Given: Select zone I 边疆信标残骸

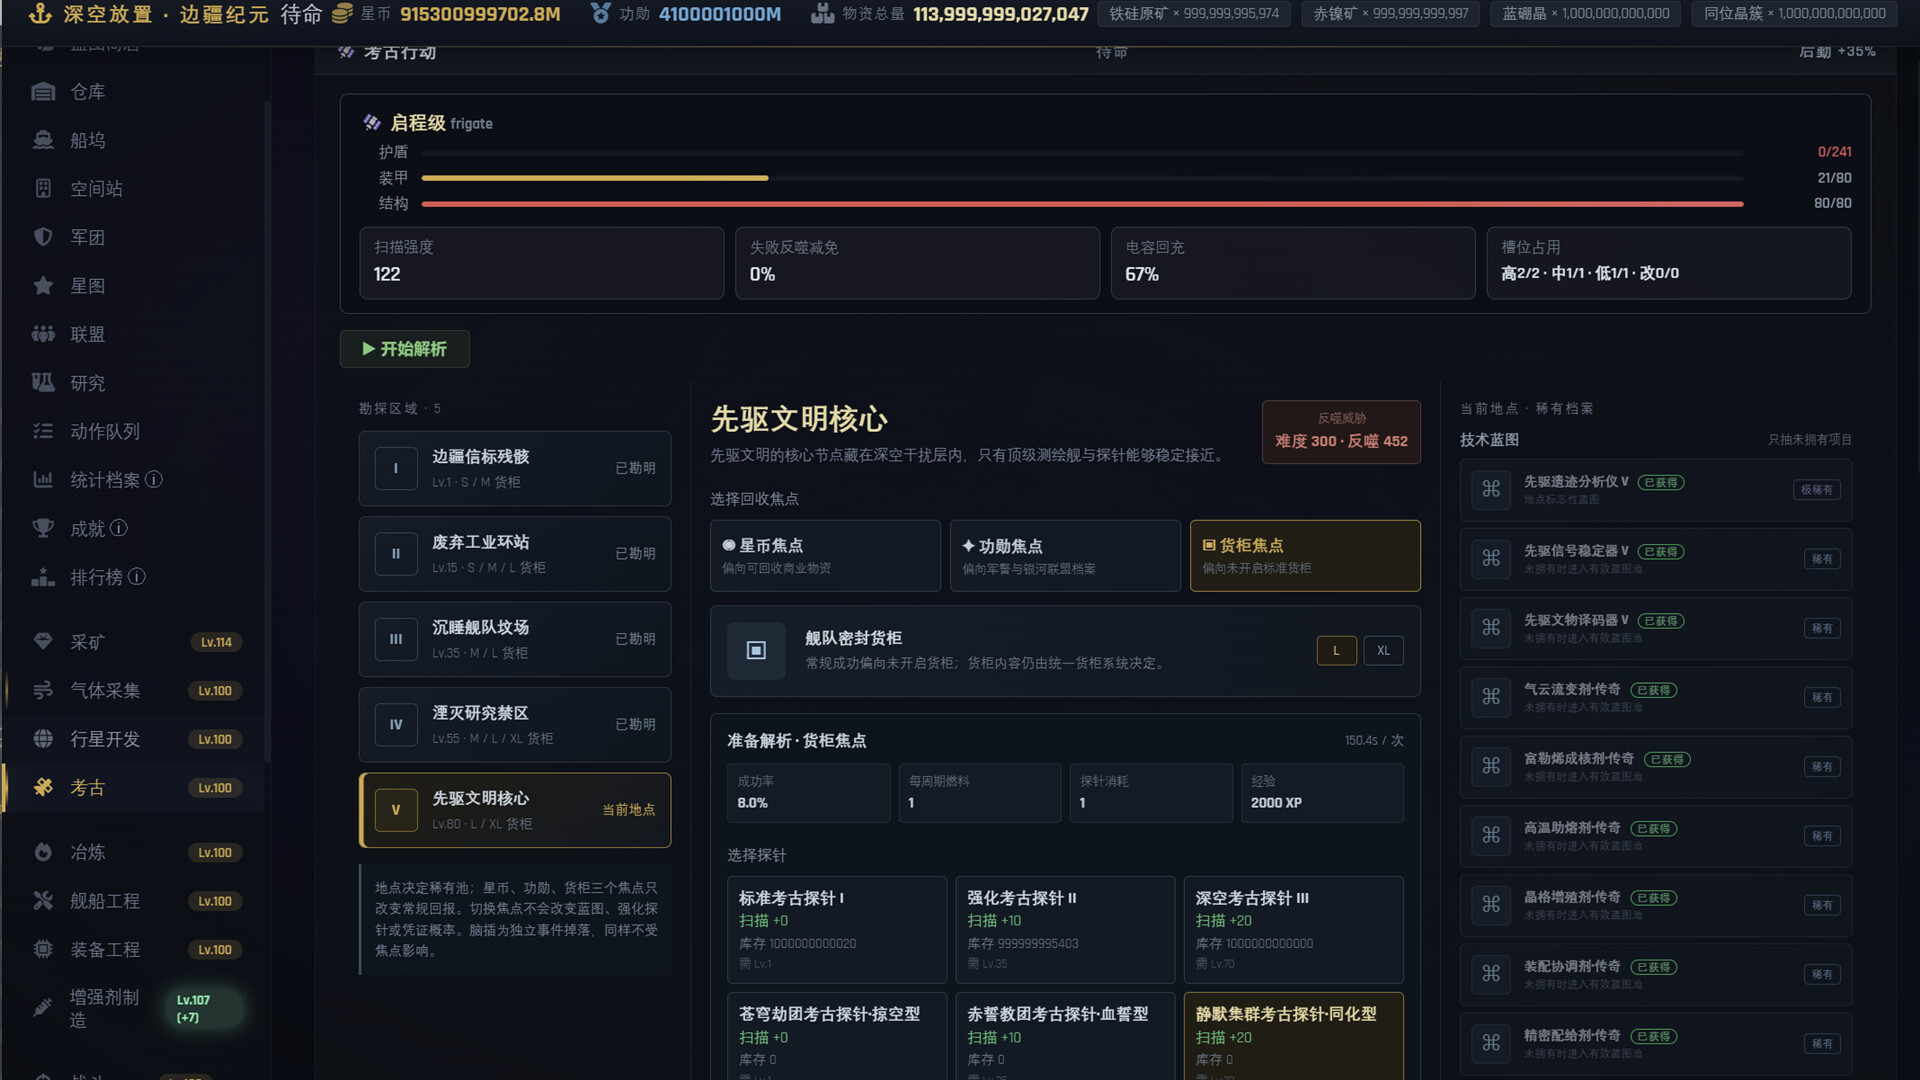Looking at the screenshot, I should coord(515,468).
